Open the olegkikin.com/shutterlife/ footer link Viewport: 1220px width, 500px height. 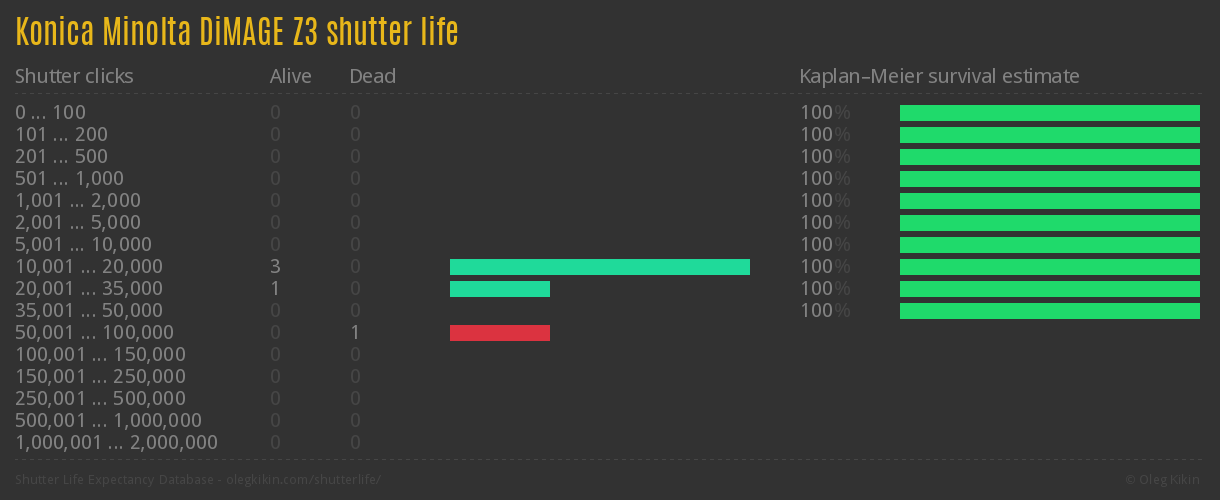303,480
